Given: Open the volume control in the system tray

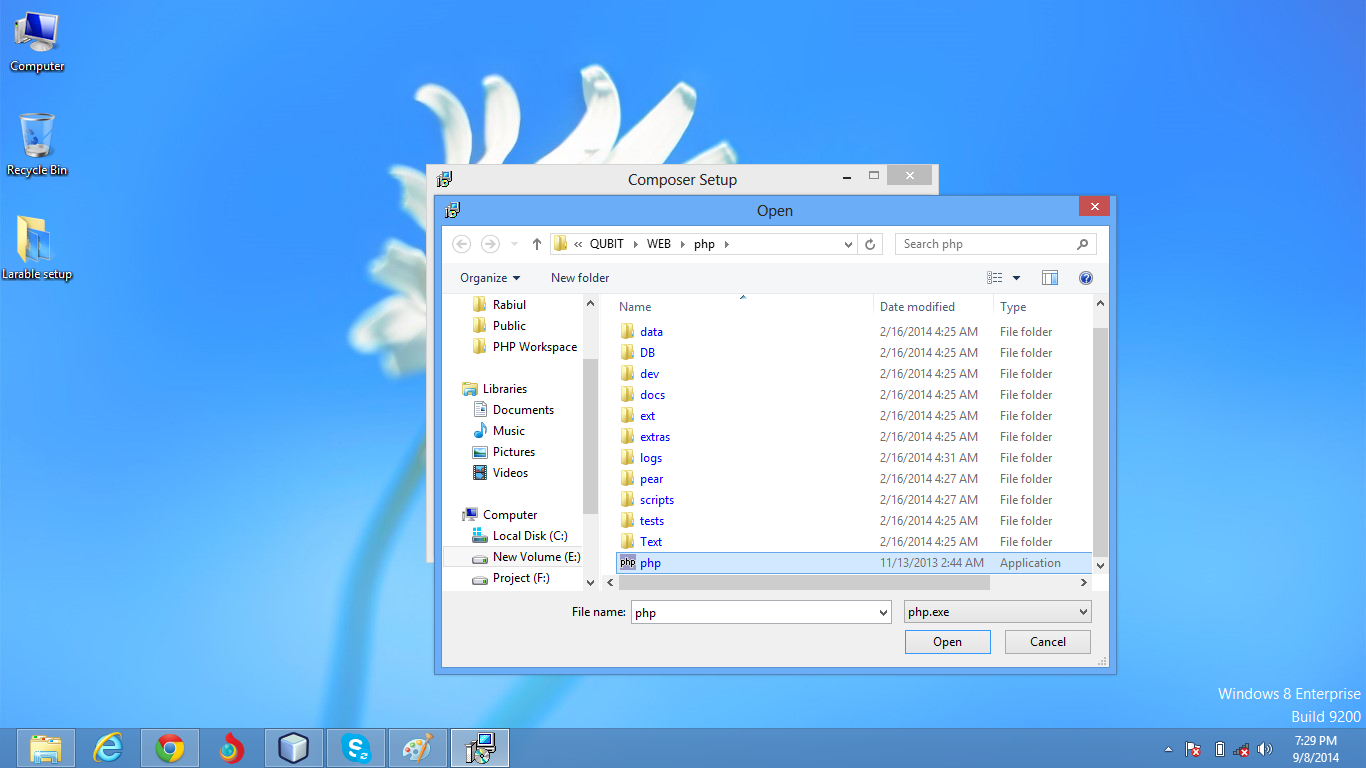Looking at the screenshot, I should [x=1264, y=748].
